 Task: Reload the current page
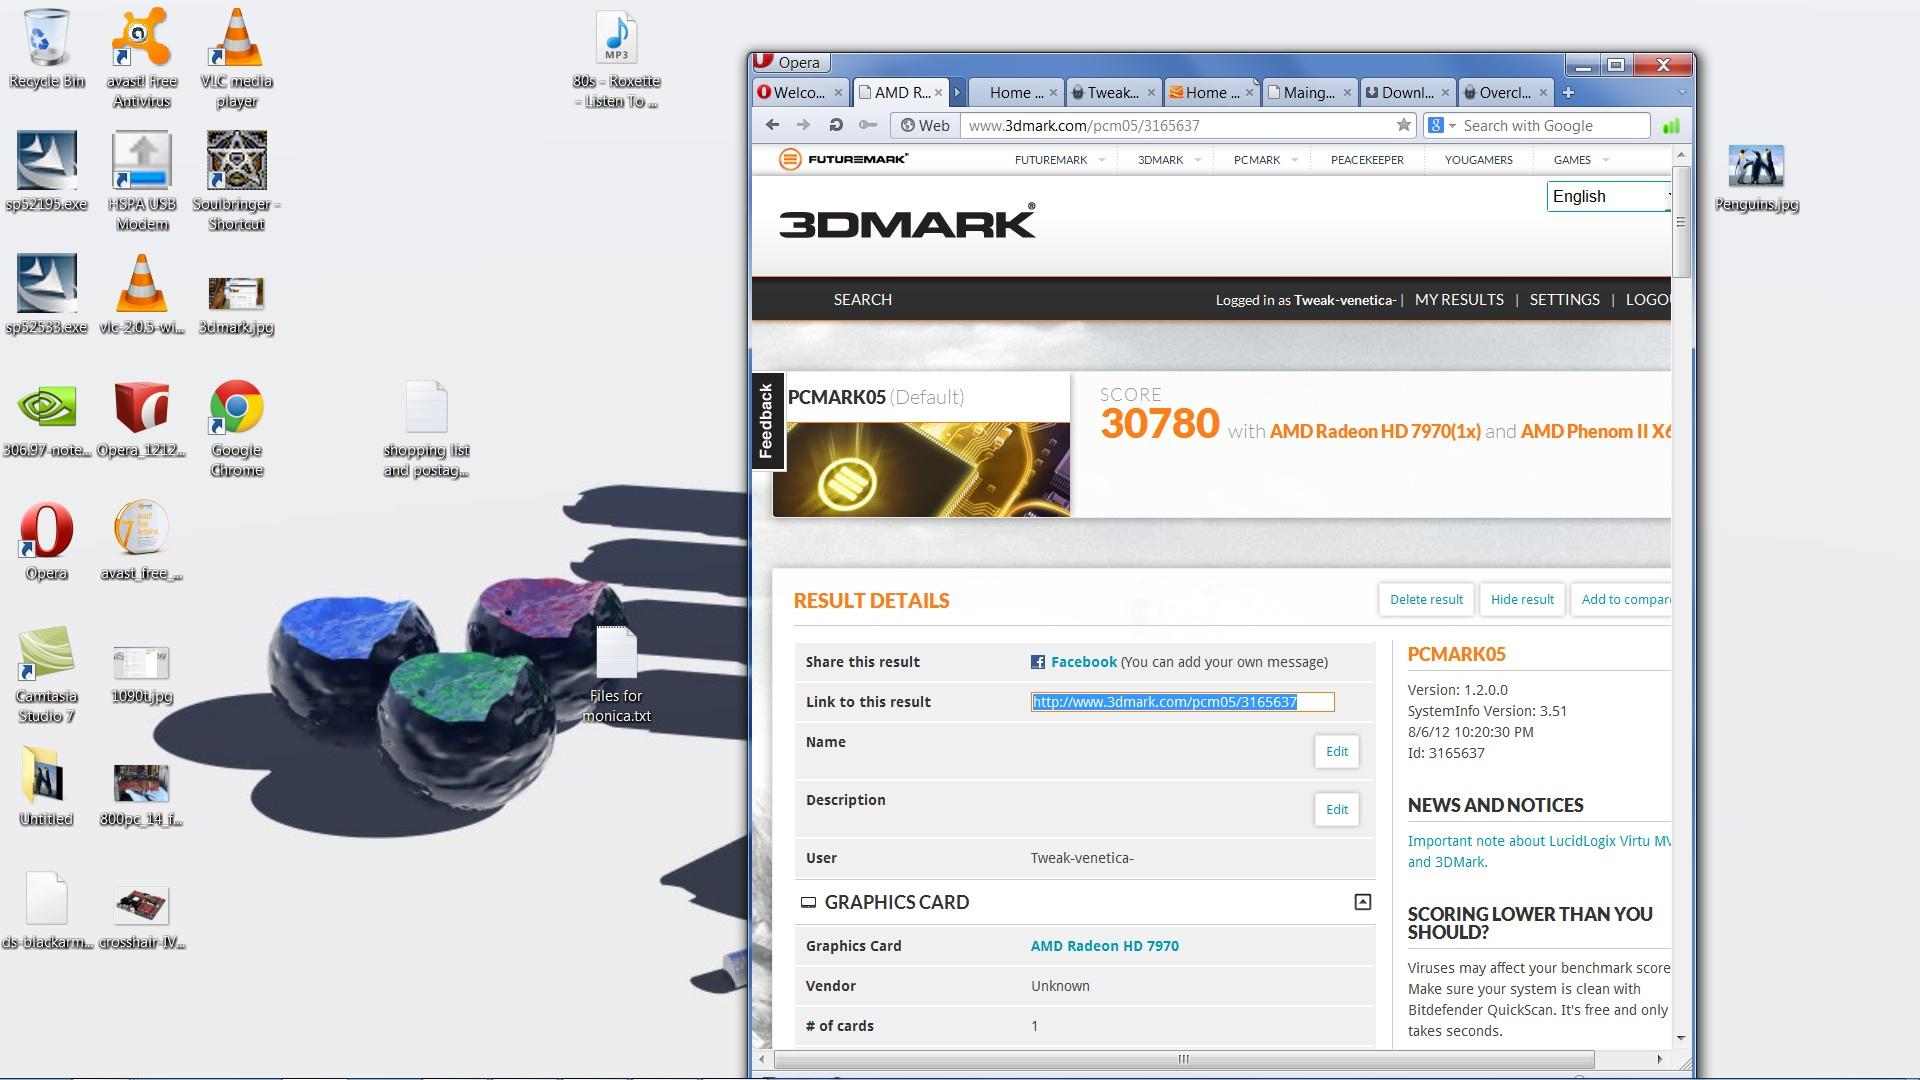tap(835, 125)
